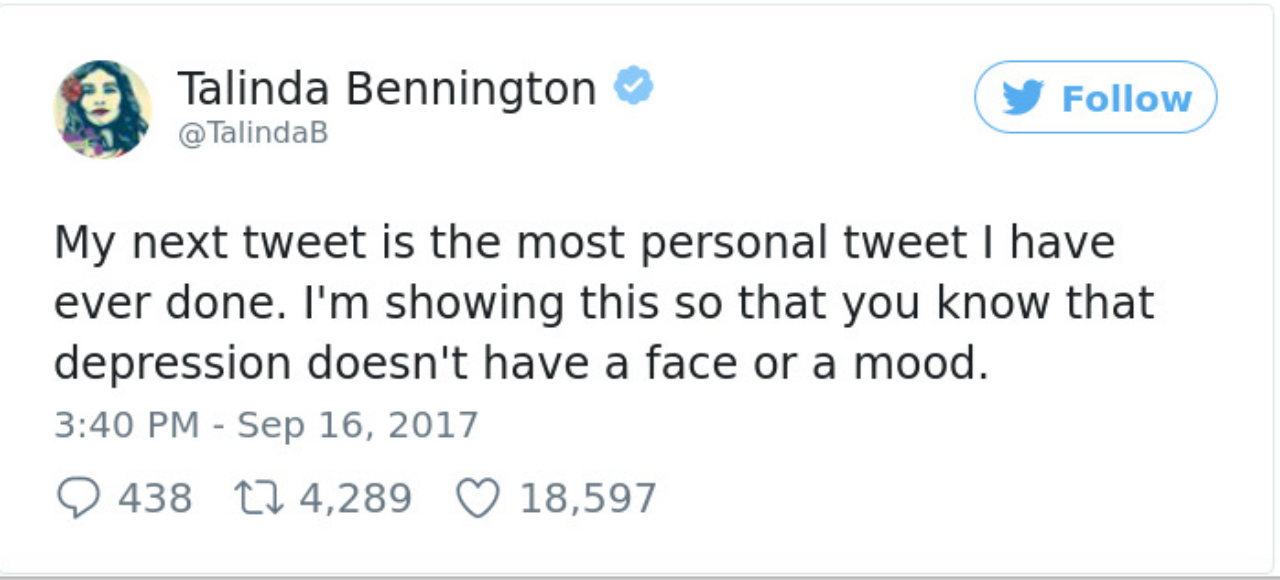Viewport: 1280px width, 580px height.
Task: Open the tweet timestamp 3:40 PM link
Action: (x=126, y=425)
